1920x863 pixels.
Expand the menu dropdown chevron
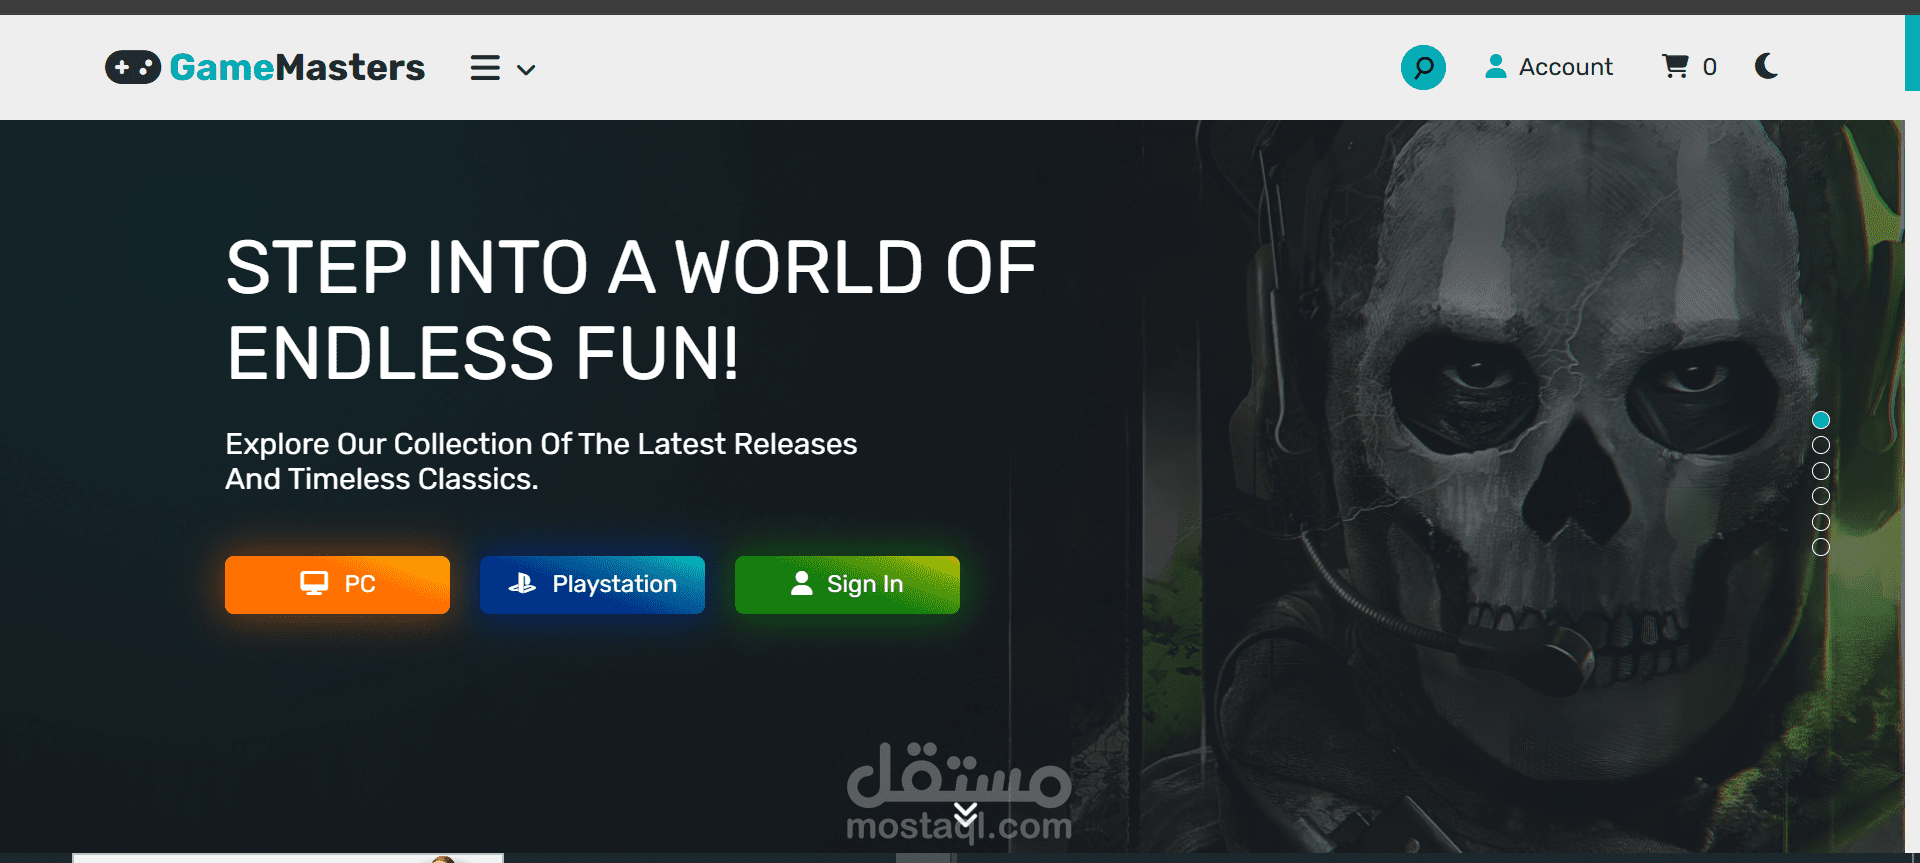pos(526,70)
